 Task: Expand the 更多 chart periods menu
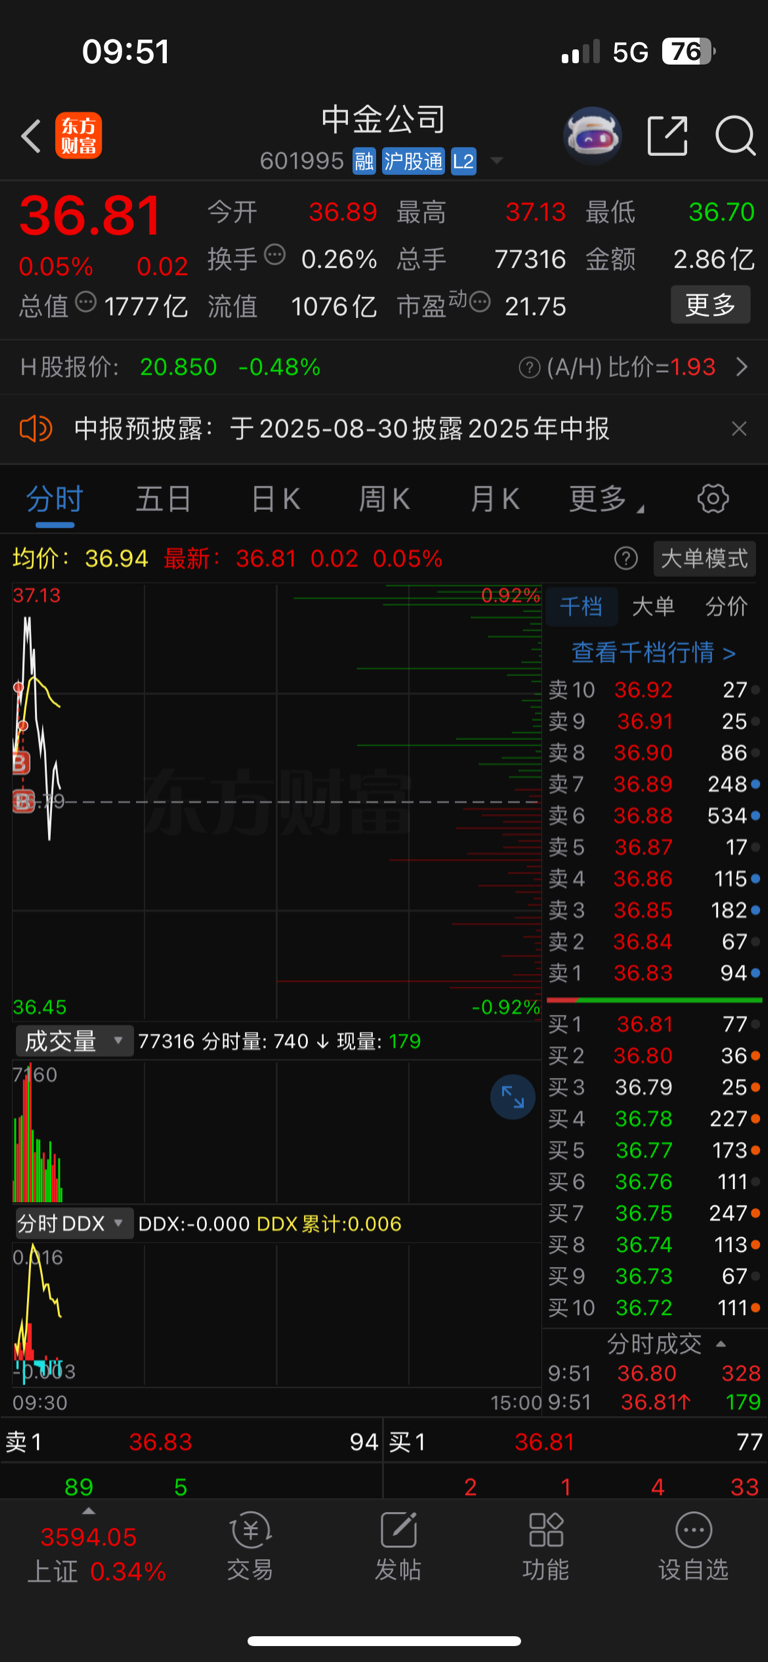(606, 499)
